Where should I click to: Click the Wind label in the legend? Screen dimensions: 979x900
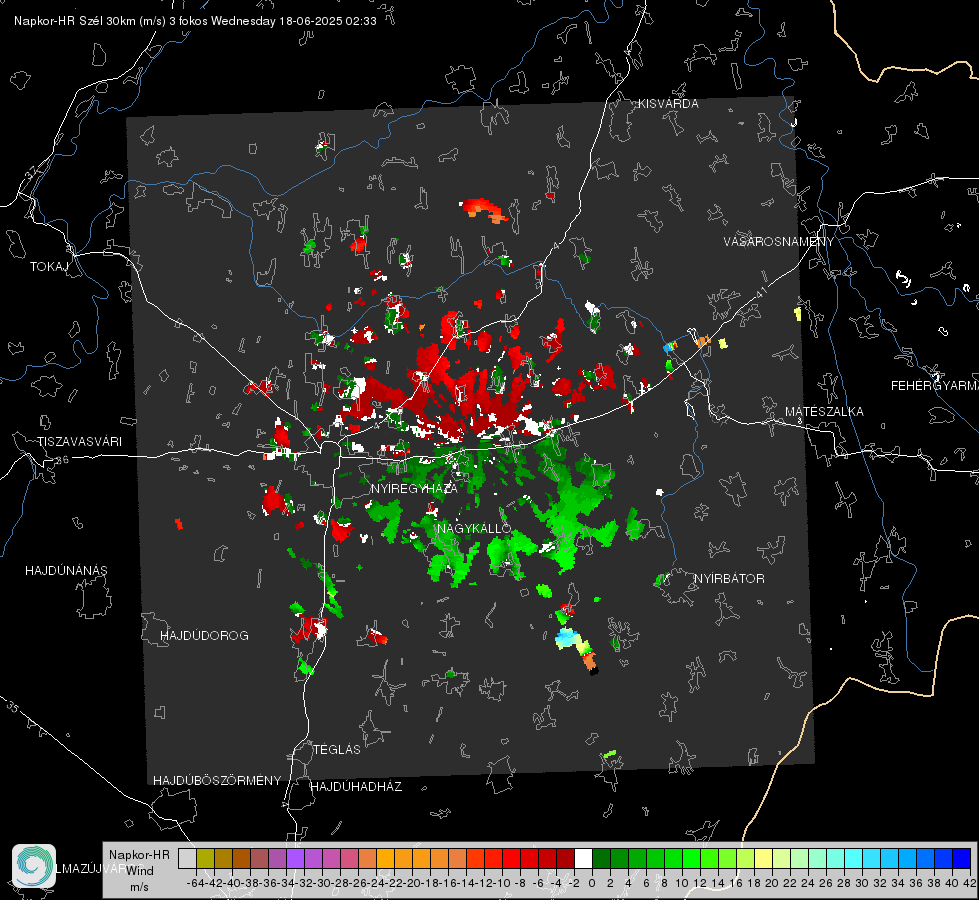click(x=140, y=871)
